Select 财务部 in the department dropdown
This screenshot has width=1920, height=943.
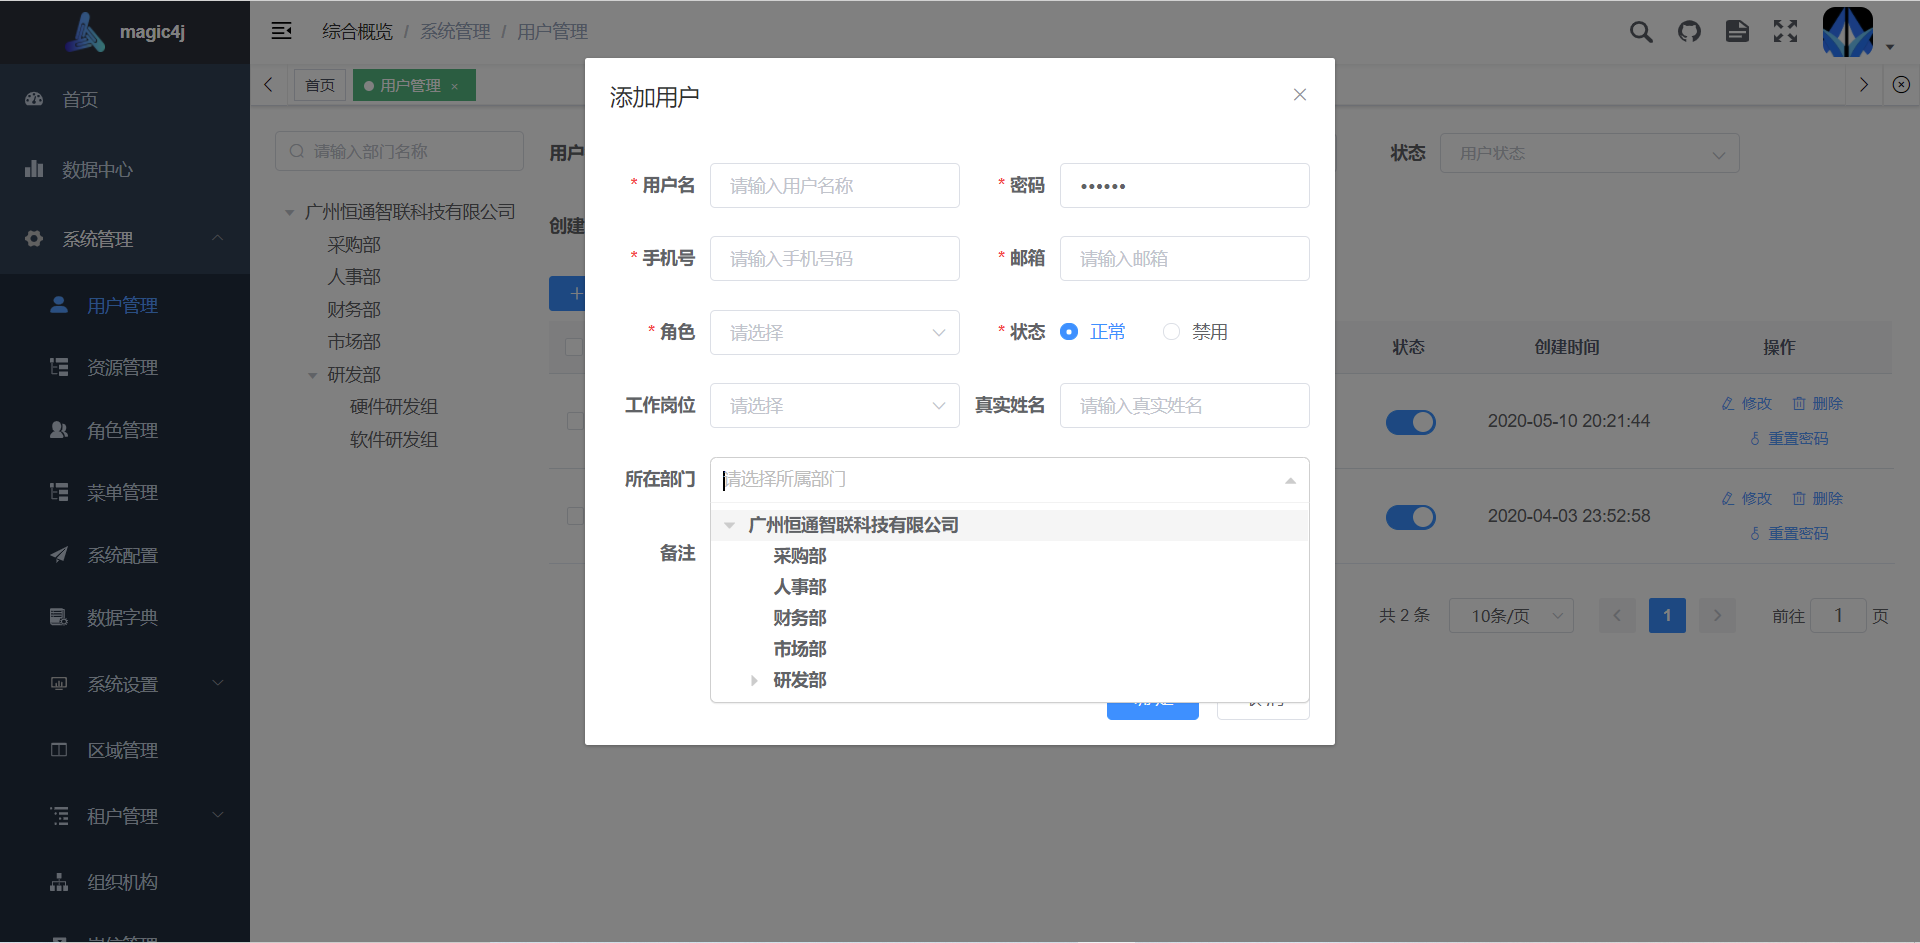[x=800, y=618]
